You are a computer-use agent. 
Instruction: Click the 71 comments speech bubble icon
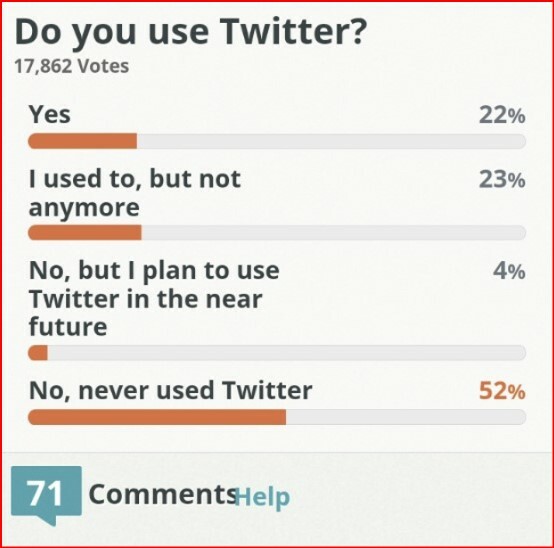(46, 495)
